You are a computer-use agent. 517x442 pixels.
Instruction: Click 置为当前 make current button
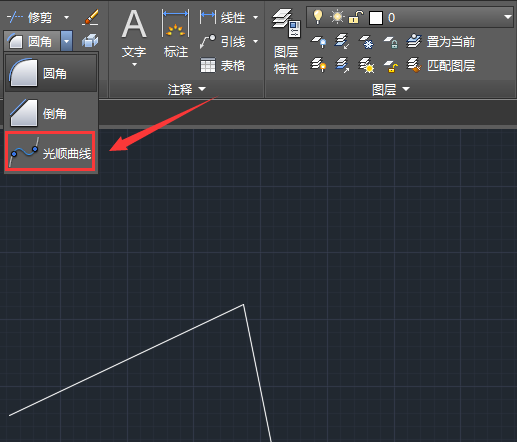click(441, 42)
